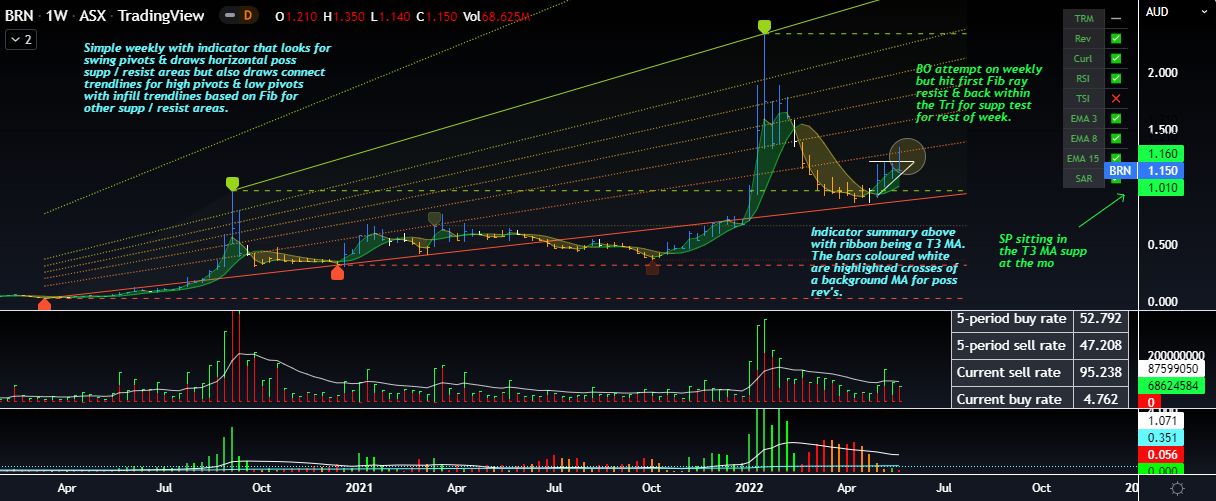Image resolution: width=1216 pixels, height=501 pixels.
Task: Click the dash indicator beside TRM
Action: click(x=1116, y=18)
